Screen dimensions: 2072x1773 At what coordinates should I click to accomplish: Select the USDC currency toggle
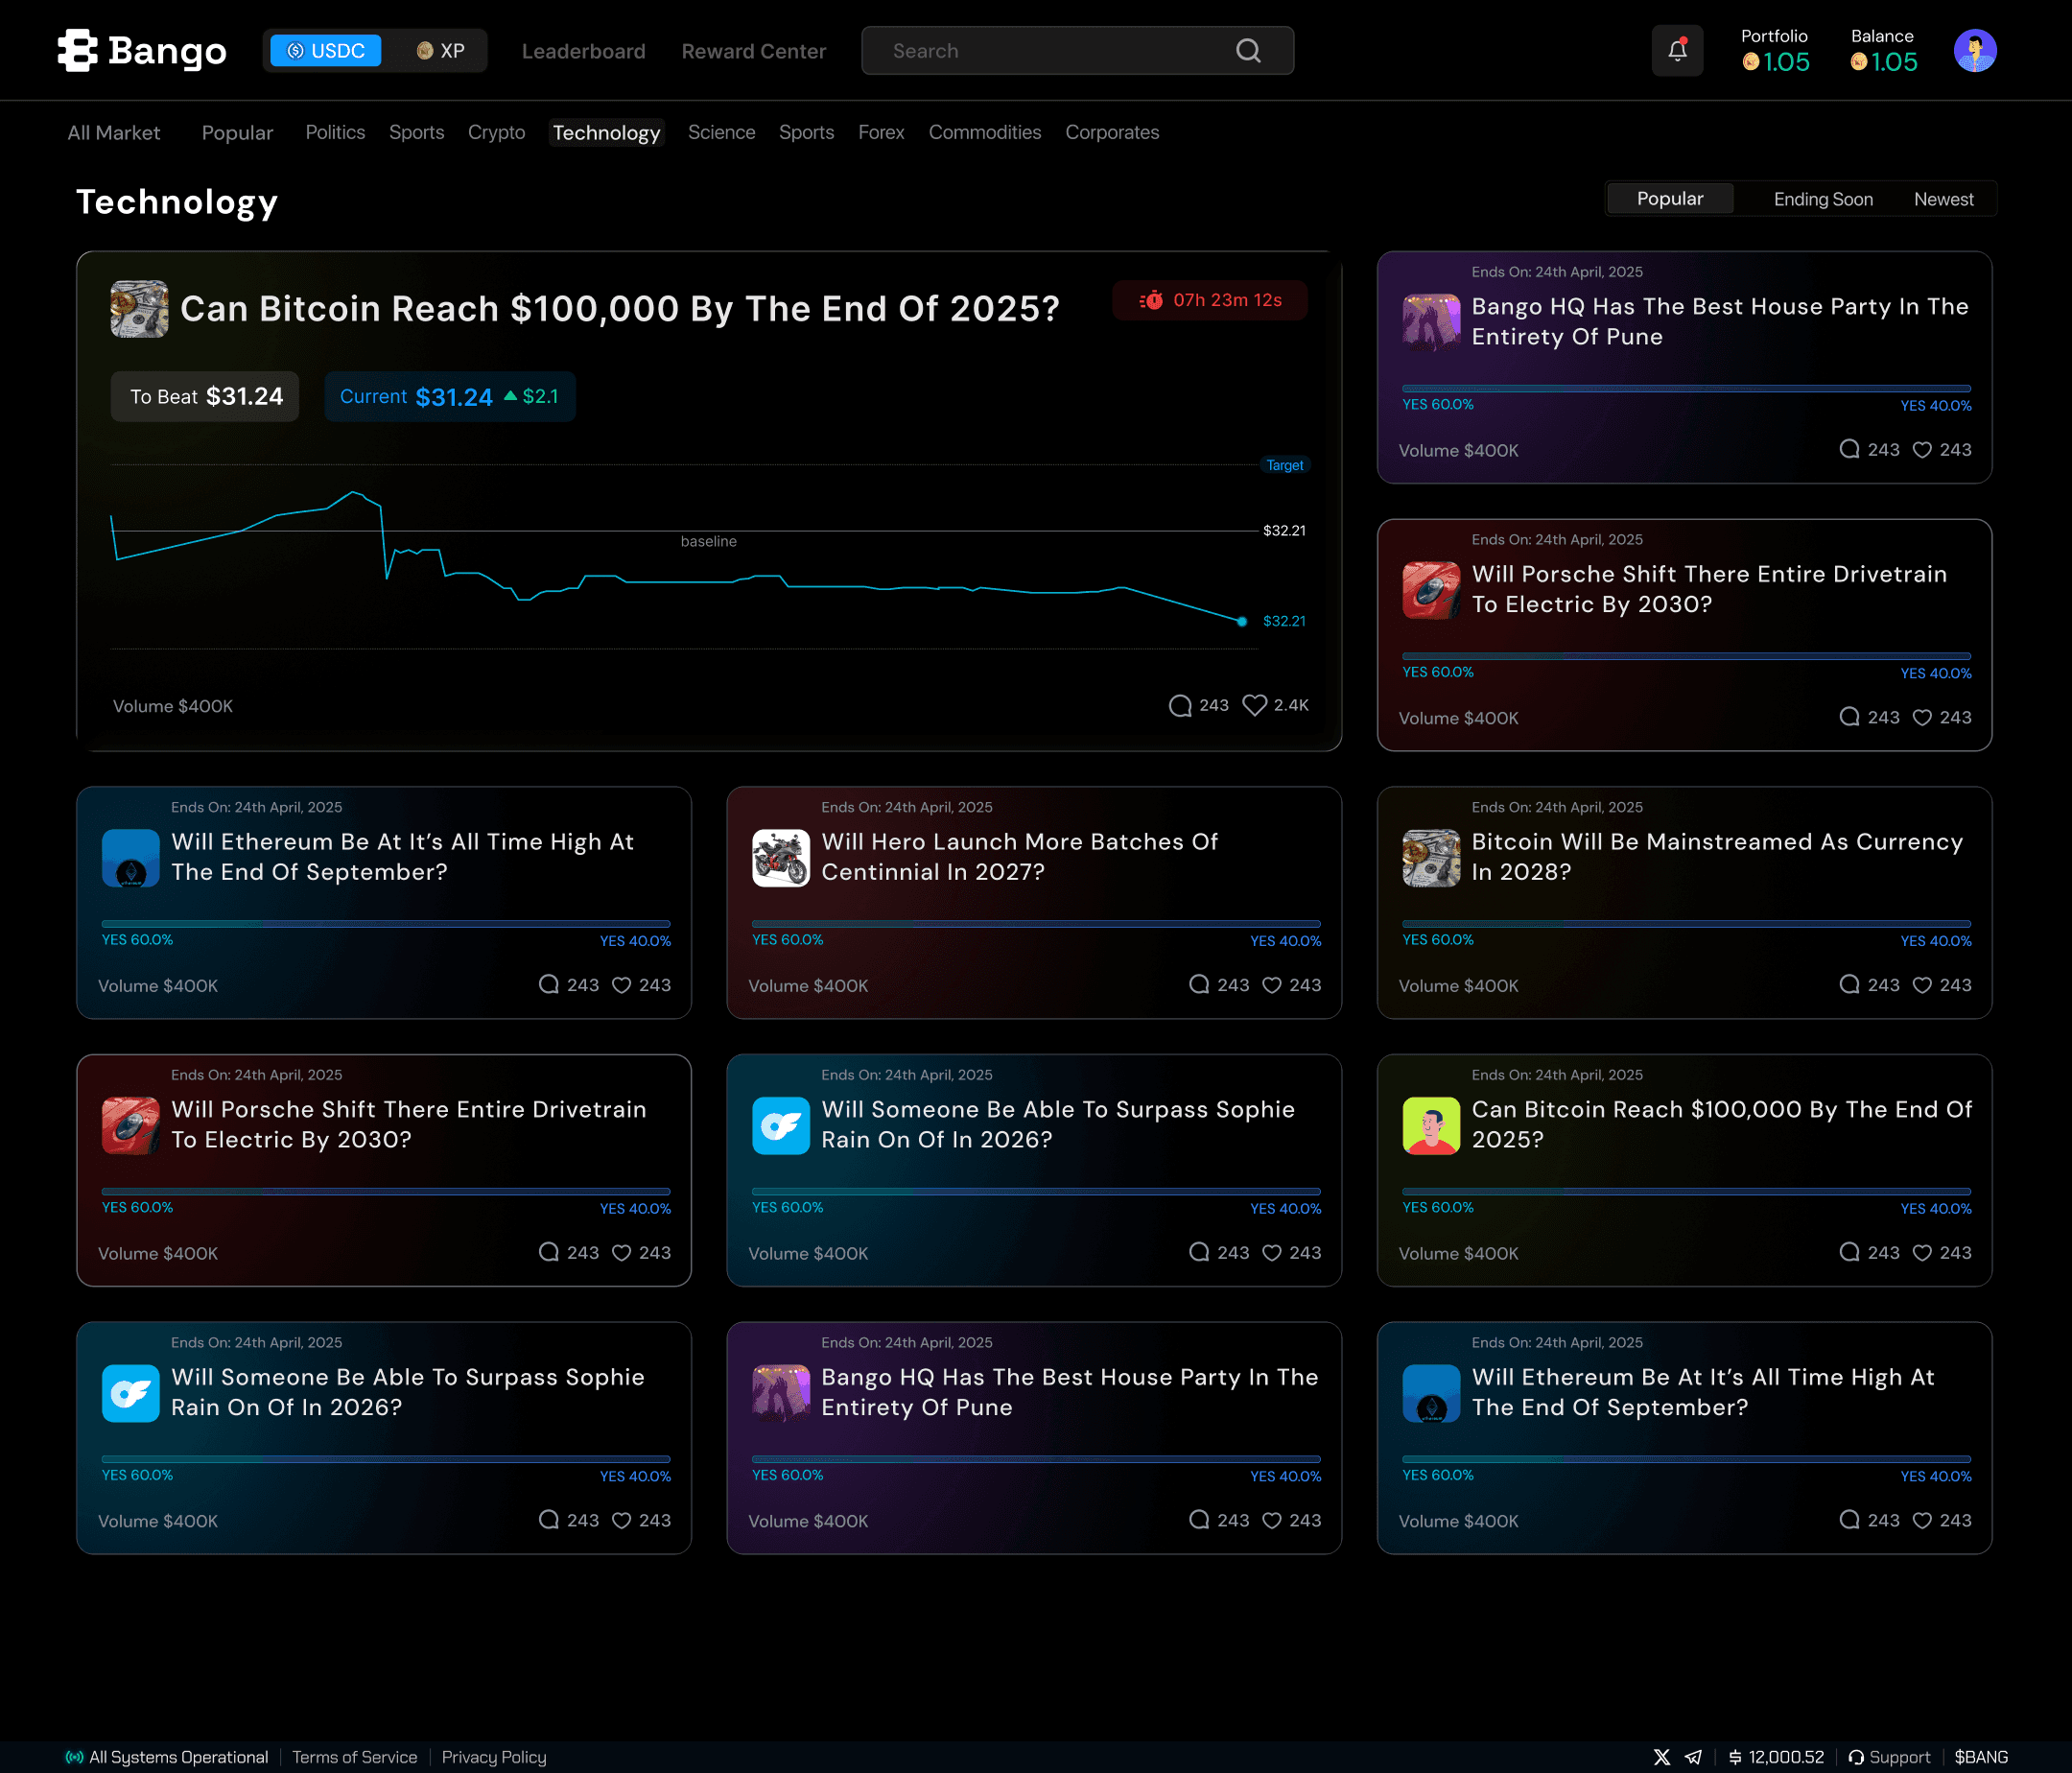[326, 51]
